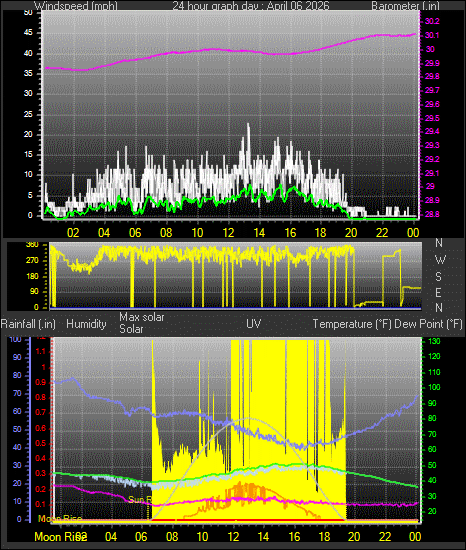466x550 pixels.
Task: Select the "Rainfall (.in)" label
Action: [x=28, y=324]
